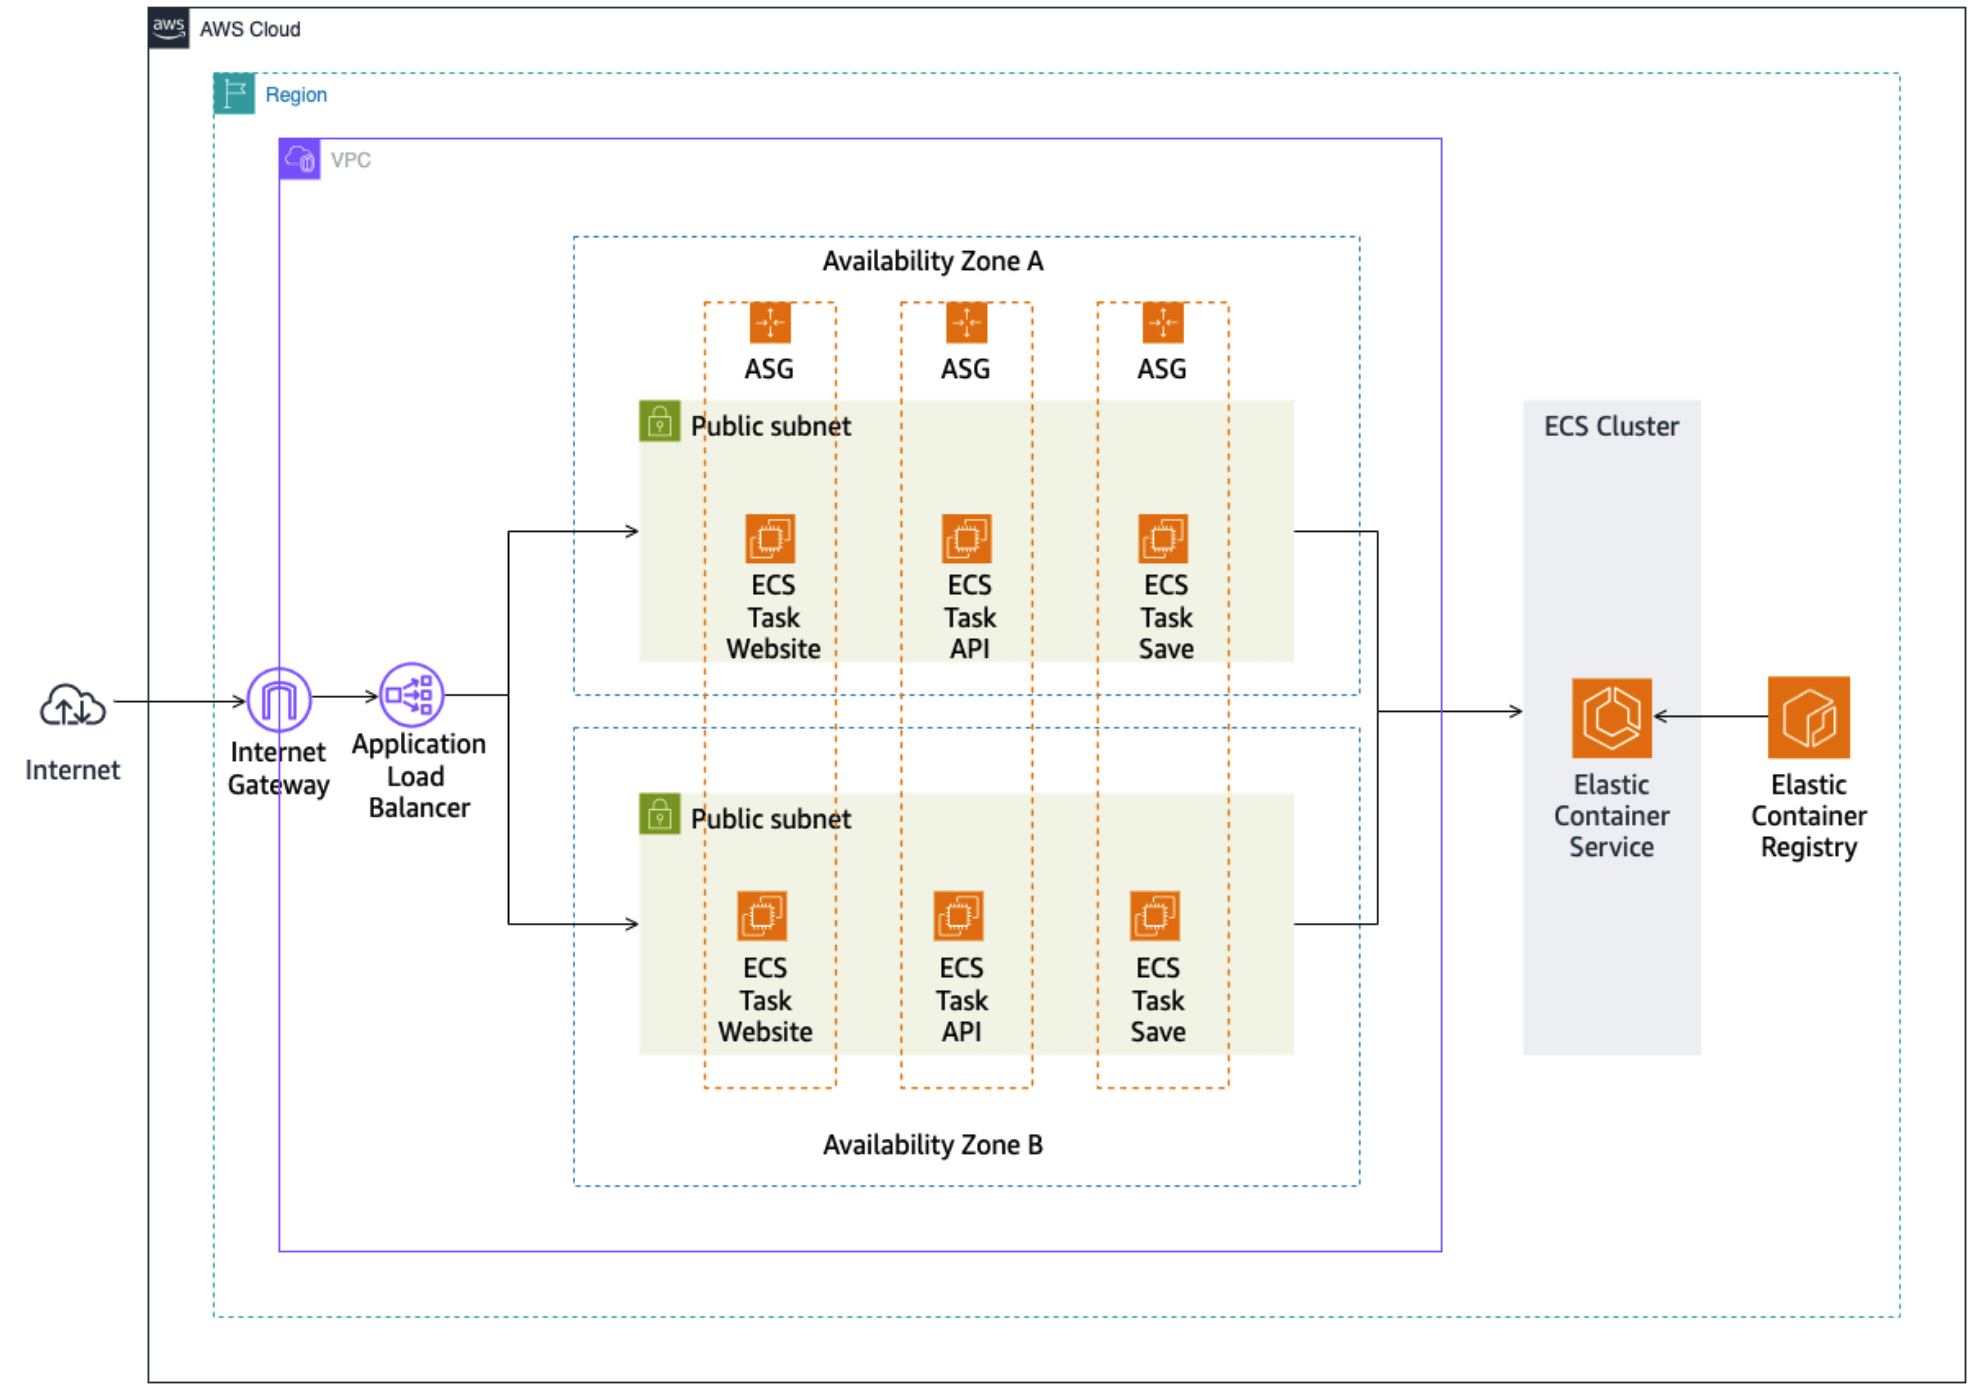Click ECS Task Website icon in Zone B
Image resolution: width=1978 pixels, height=1392 pixels.
pyautogui.click(x=762, y=916)
